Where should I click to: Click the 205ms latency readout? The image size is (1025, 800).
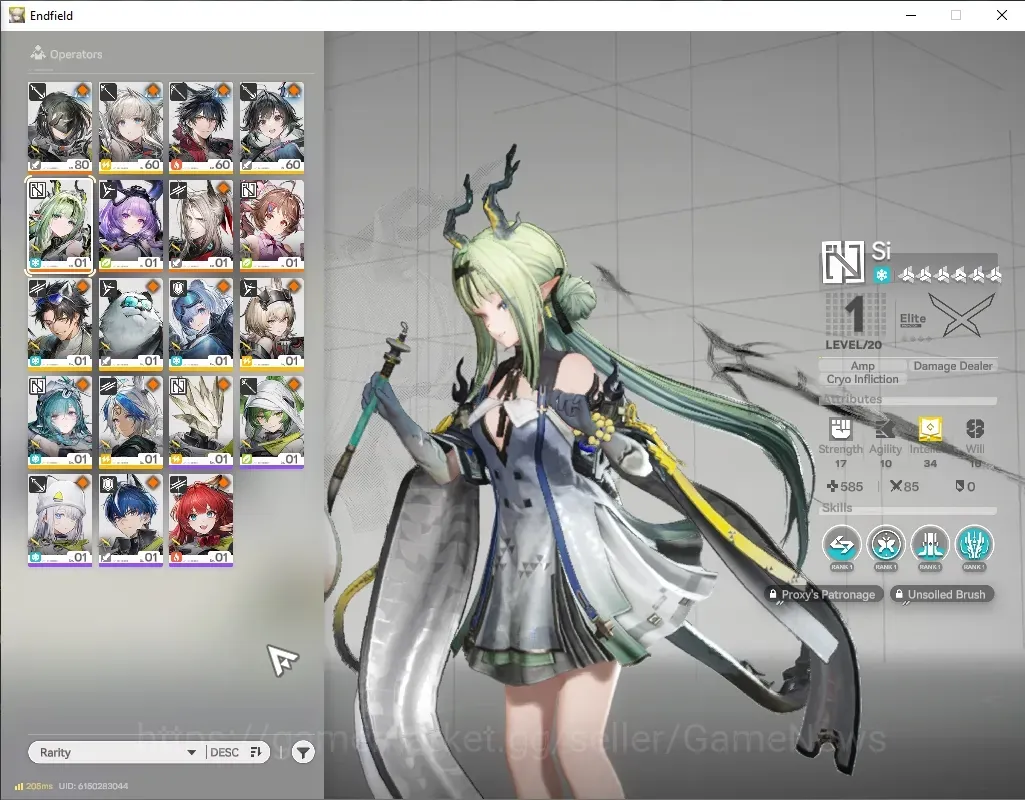(x=39, y=786)
